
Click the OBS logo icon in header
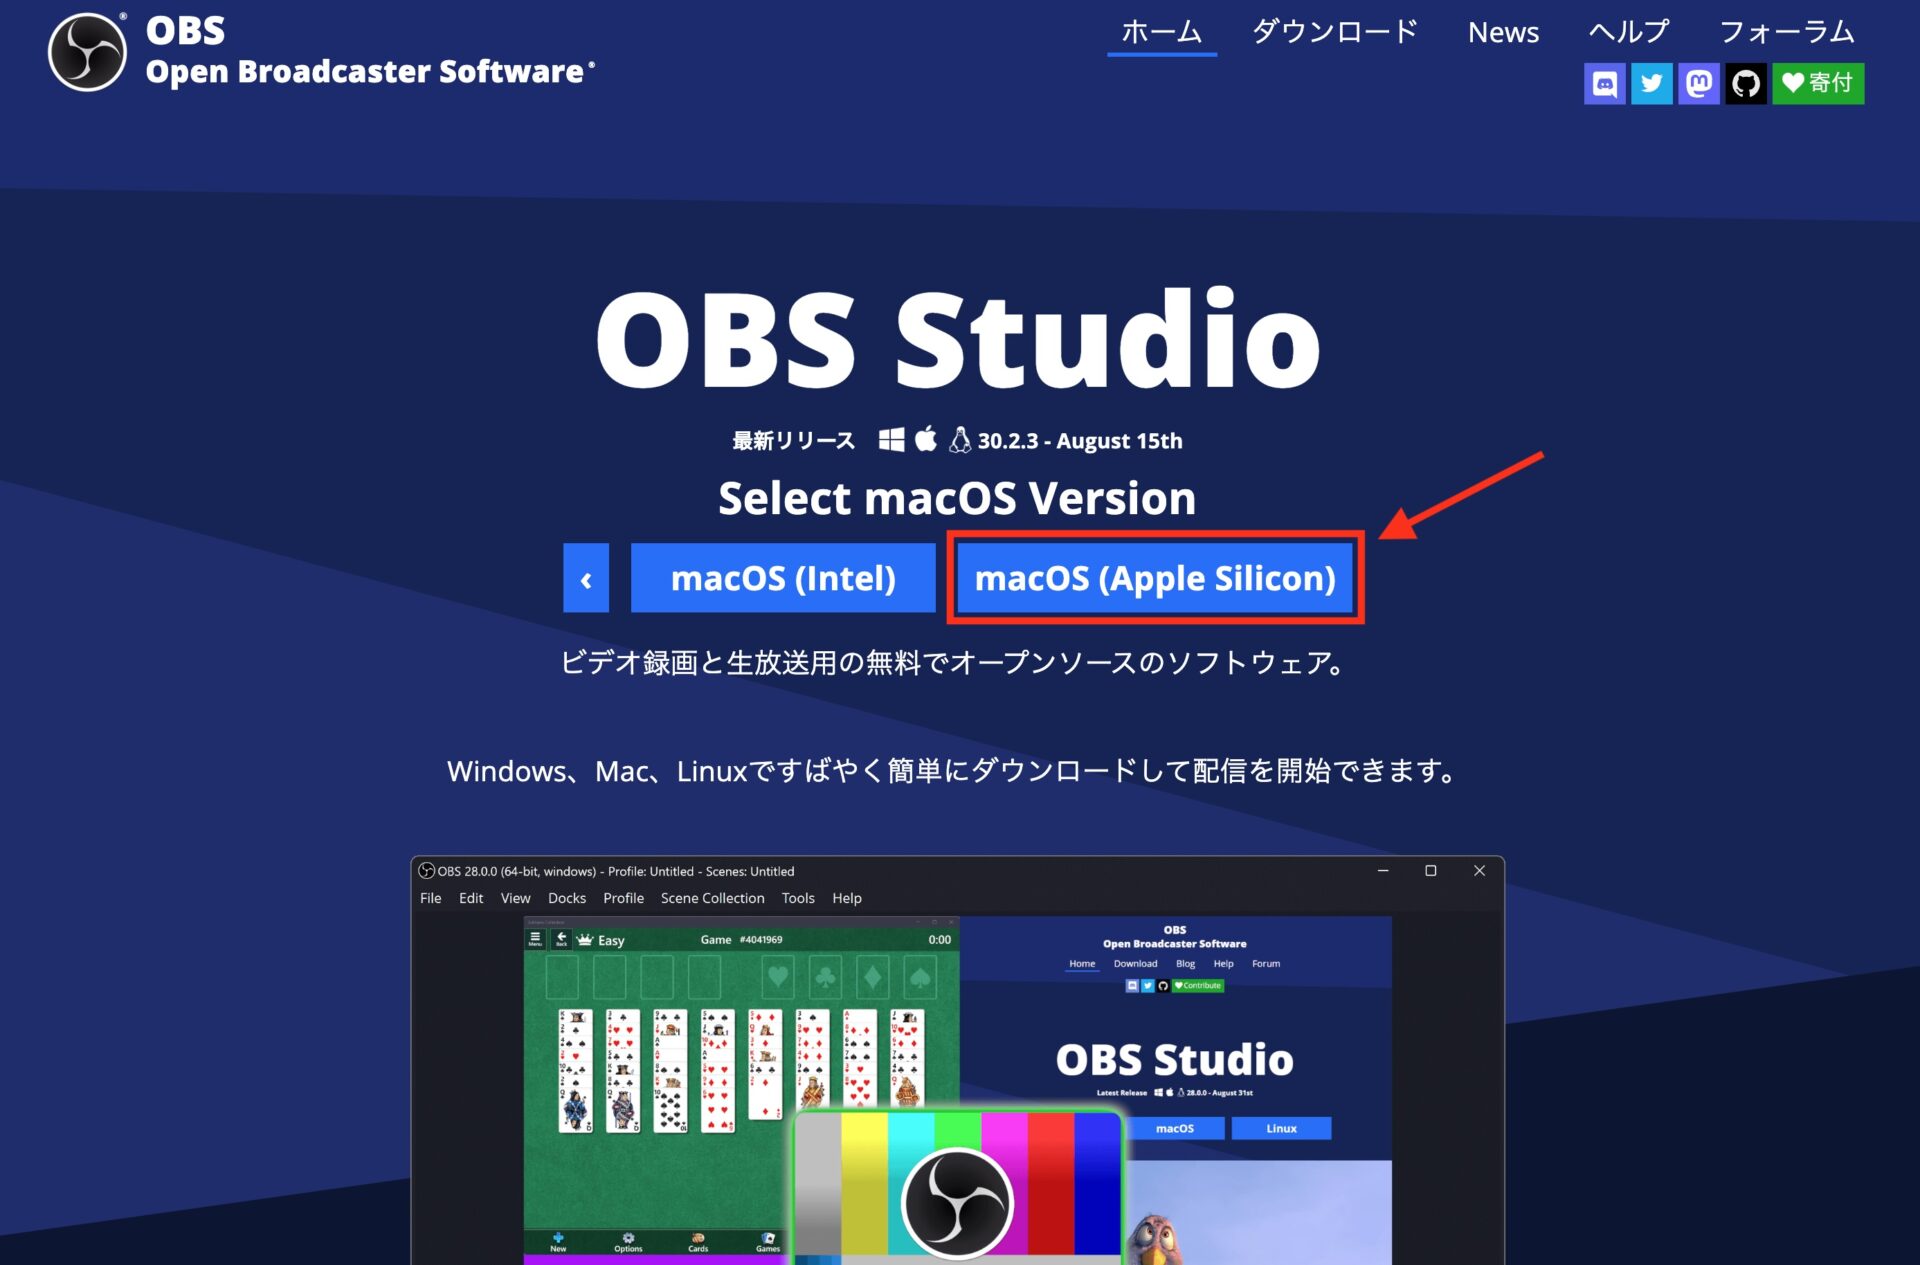(x=87, y=52)
